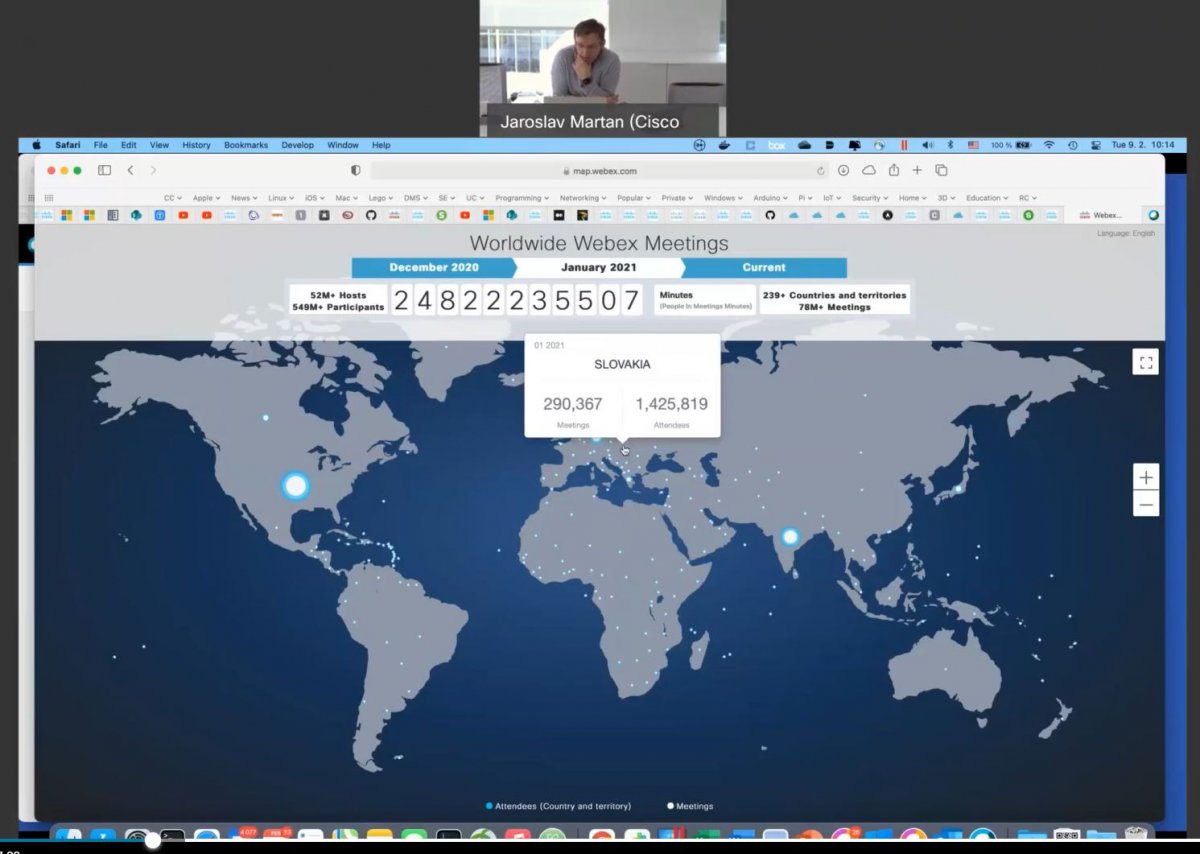1200x854 pixels.
Task: Enter fullscreen map view
Action: (x=1145, y=362)
